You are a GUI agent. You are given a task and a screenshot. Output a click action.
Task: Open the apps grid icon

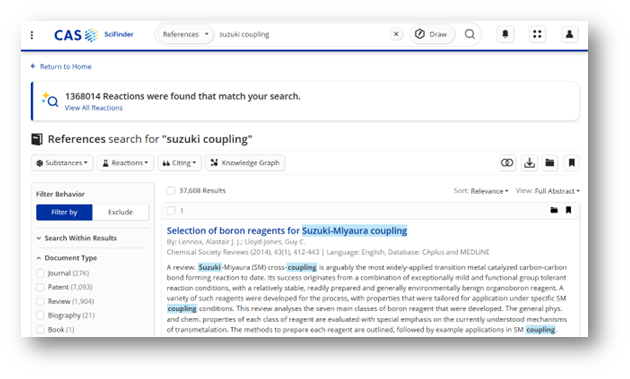click(x=537, y=34)
